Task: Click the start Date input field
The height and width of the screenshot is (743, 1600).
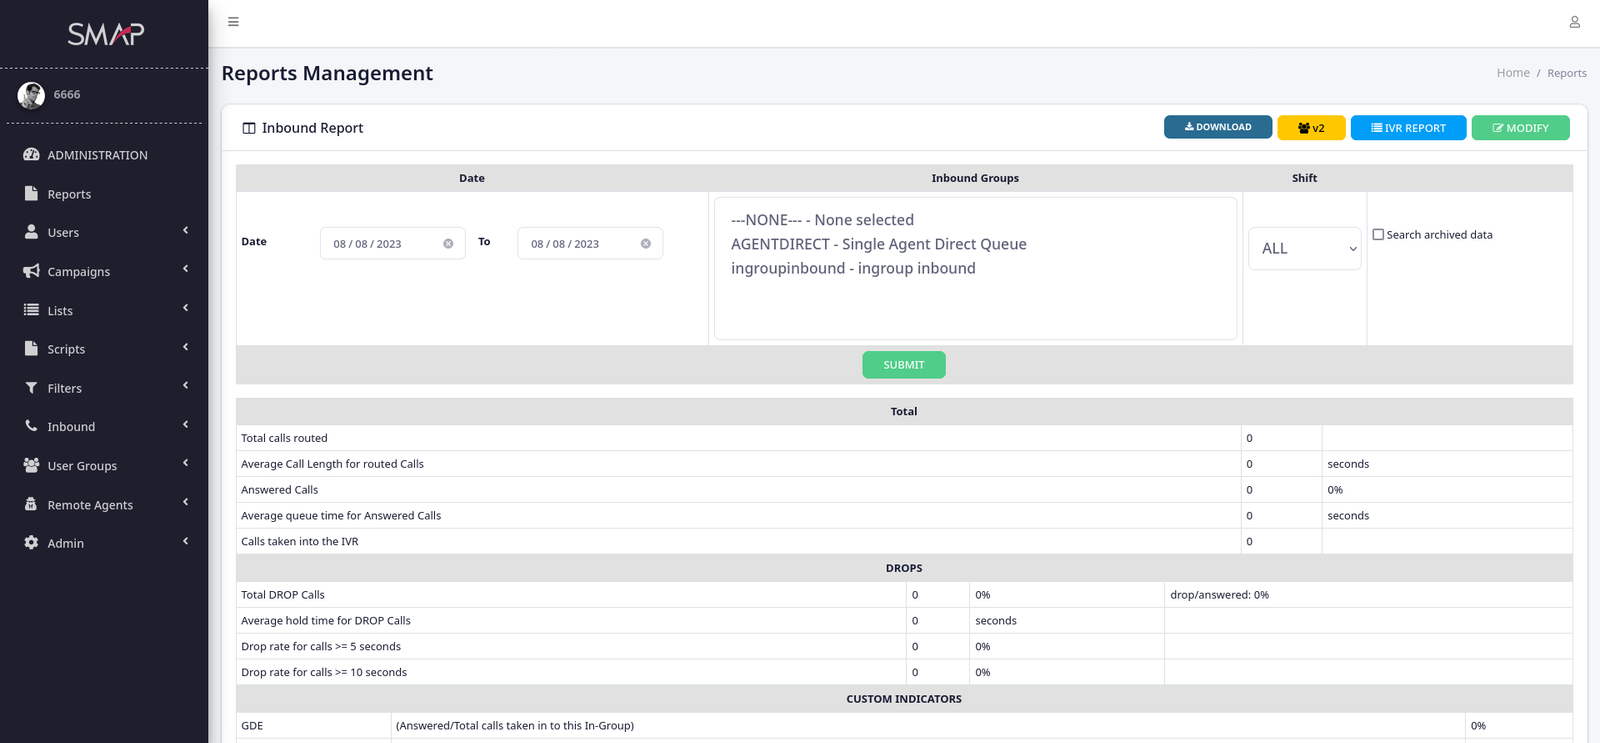Action: pos(393,244)
